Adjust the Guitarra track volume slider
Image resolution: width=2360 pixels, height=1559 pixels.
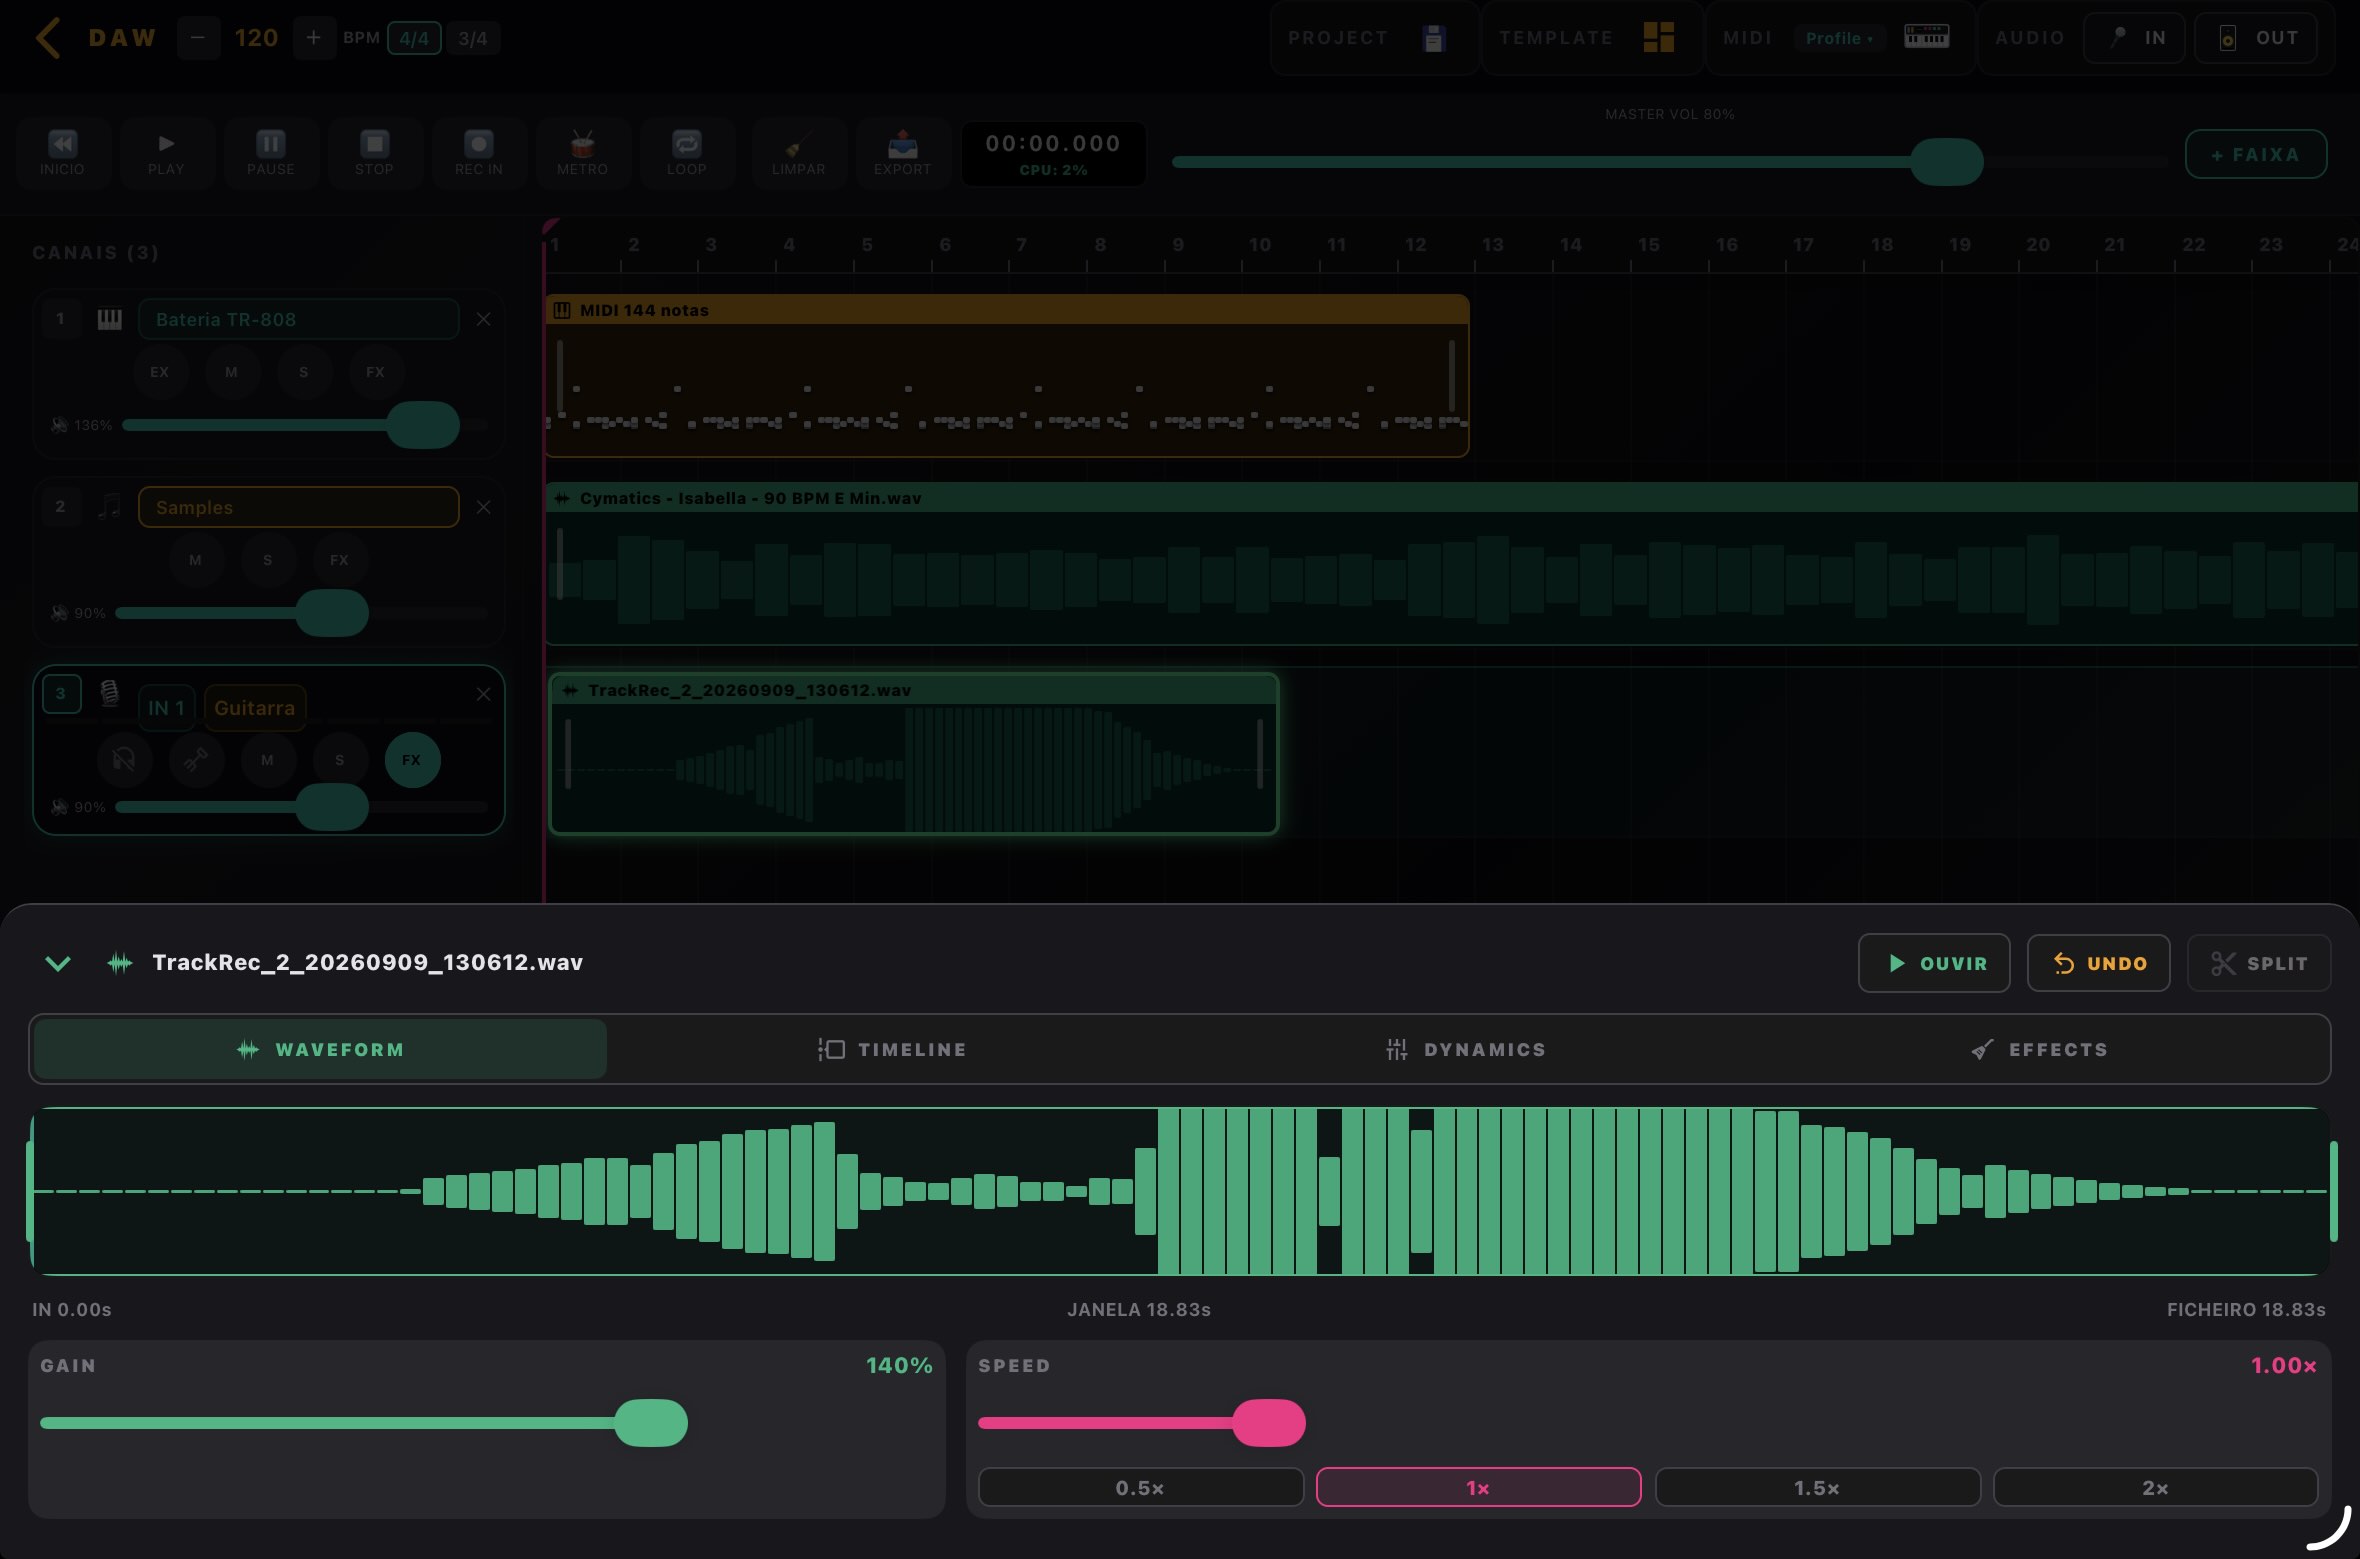click(x=331, y=807)
